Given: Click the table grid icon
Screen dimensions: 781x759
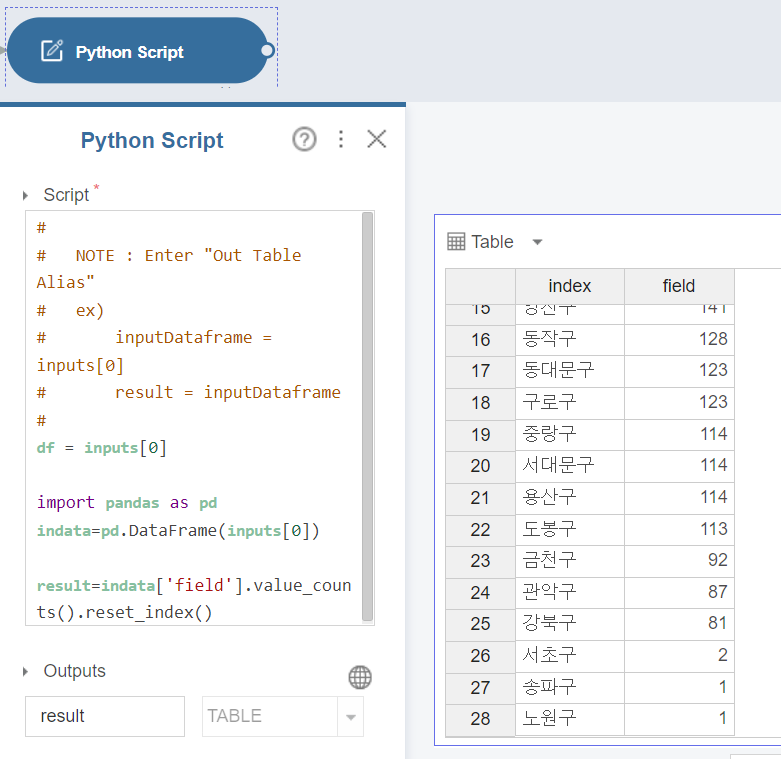Looking at the screenshot, I should pyautogui.click(x=456, y=241).
